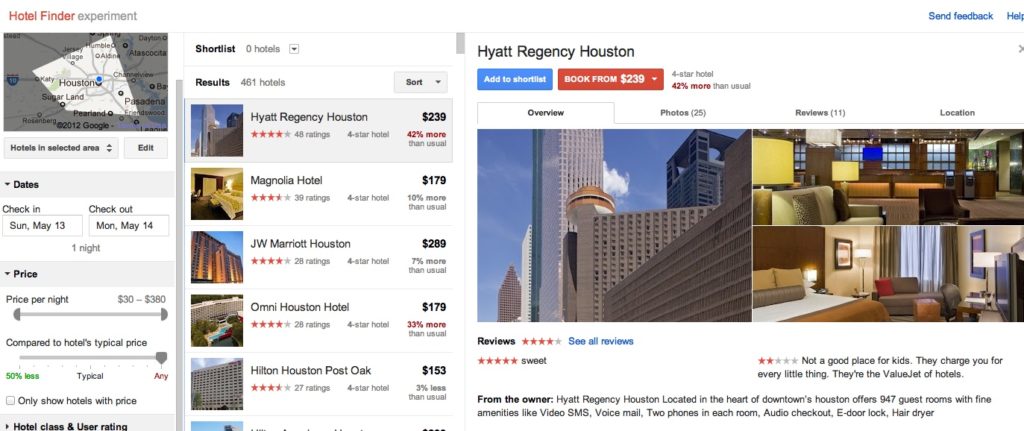Click the Houston map thumbnail
1024x431 pixels.
pos(86,82)
